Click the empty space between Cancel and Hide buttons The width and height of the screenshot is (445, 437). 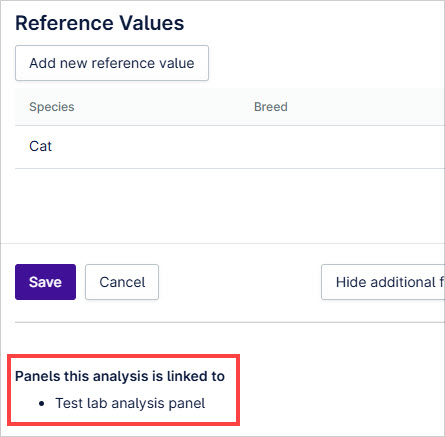(x=240, y=282)
